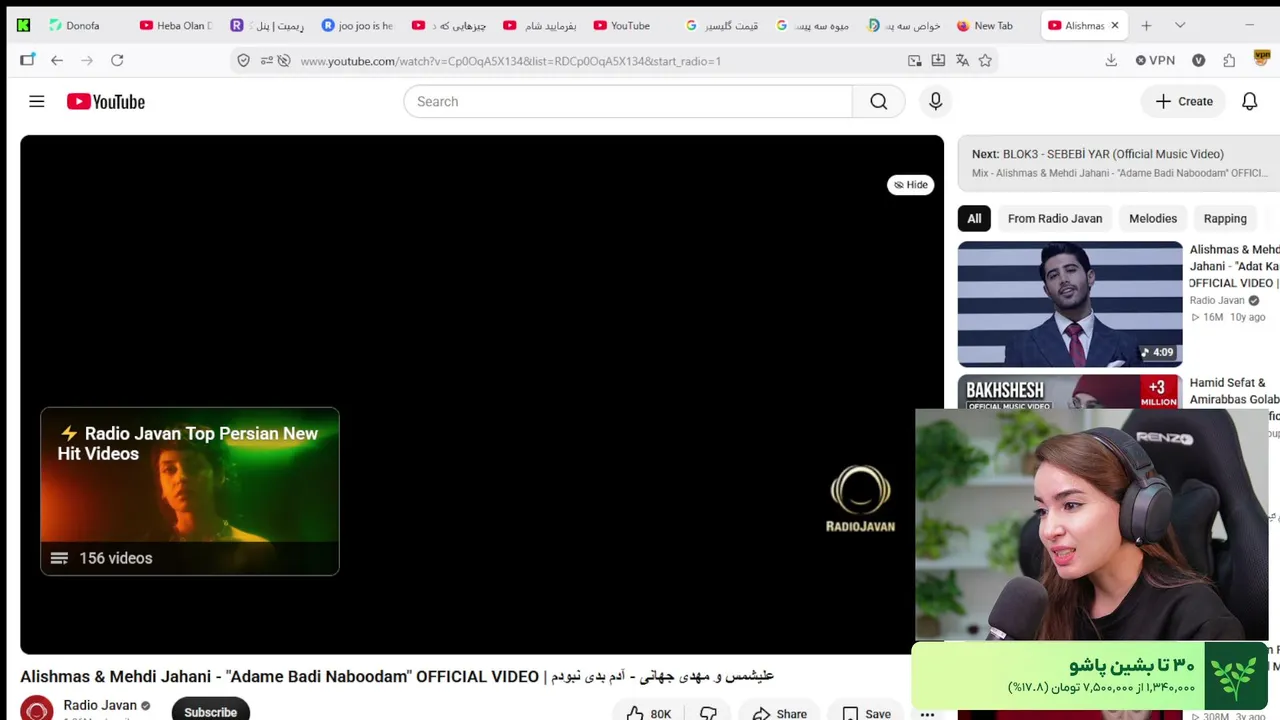Viewport: 1280px width, 720px height.
Task: Switch to the joo joo is he tab
Action: coord(357,26)
